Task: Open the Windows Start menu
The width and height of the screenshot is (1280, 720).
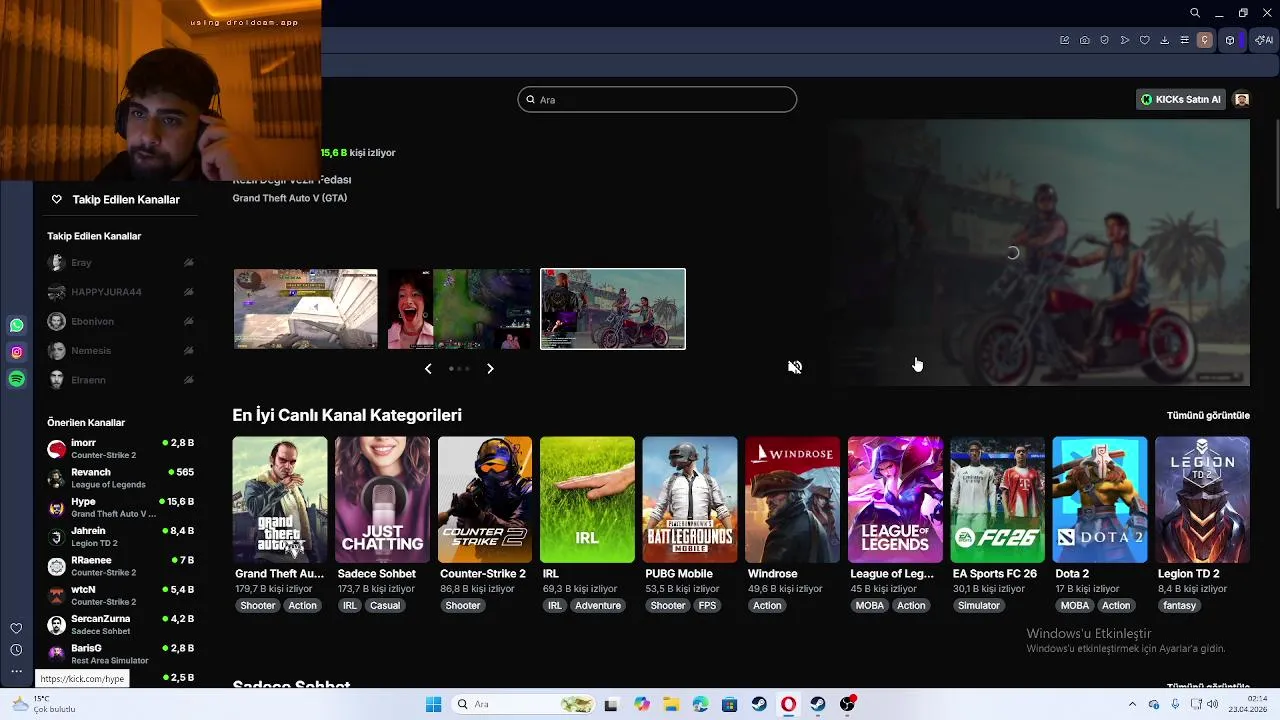Action: (x=433, y=704)
